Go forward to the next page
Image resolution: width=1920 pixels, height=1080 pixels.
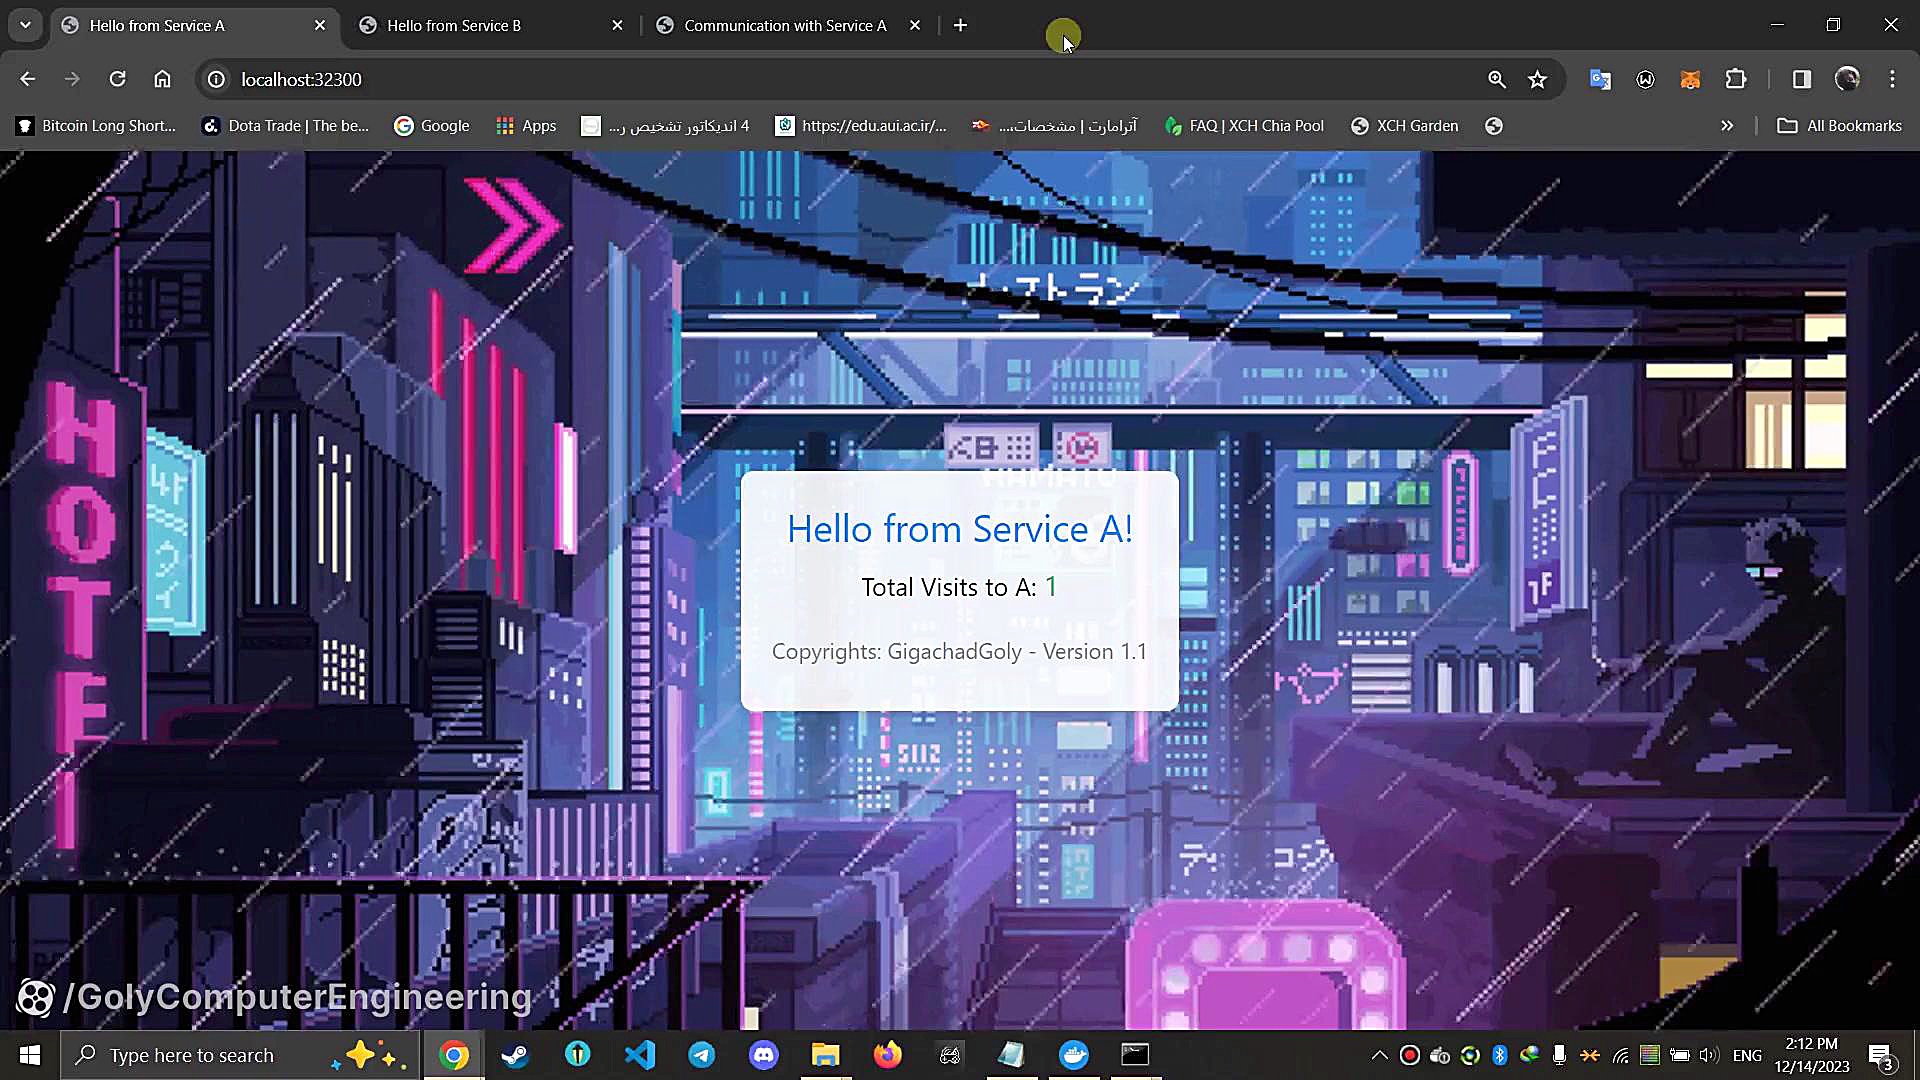click(72, 79)
